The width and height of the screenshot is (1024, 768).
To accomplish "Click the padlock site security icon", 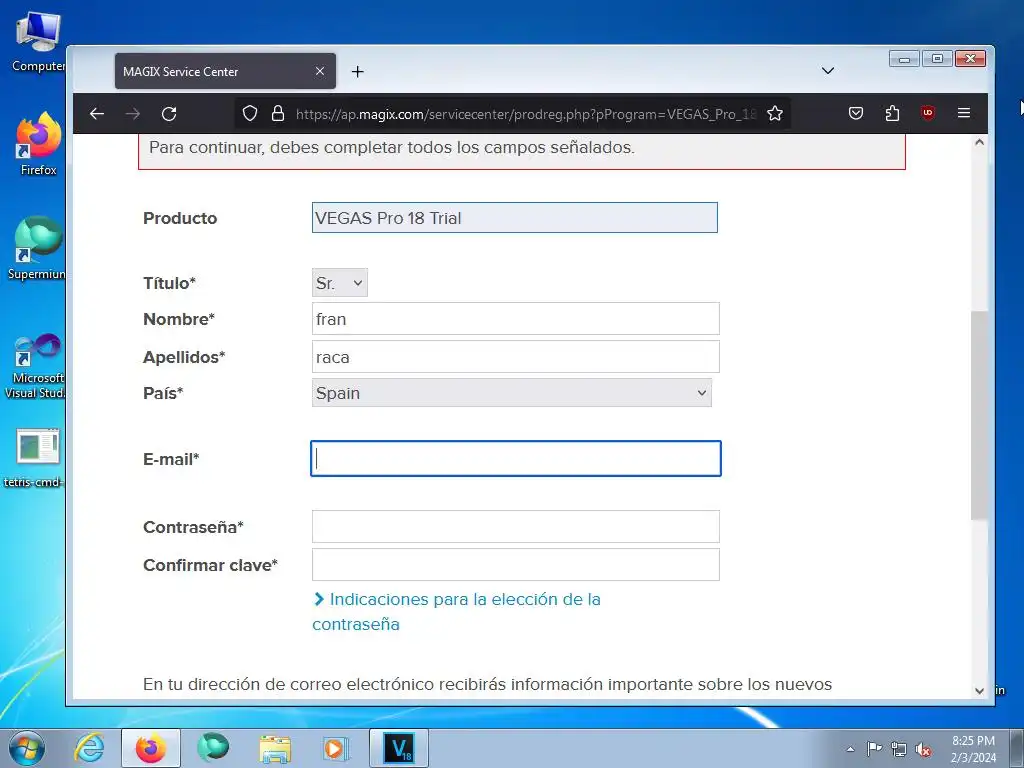I will [x=278, y=114].
